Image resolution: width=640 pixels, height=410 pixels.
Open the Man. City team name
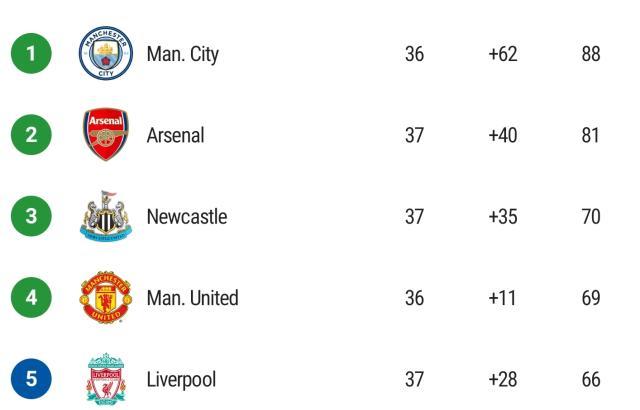click(x=182, y=54)
